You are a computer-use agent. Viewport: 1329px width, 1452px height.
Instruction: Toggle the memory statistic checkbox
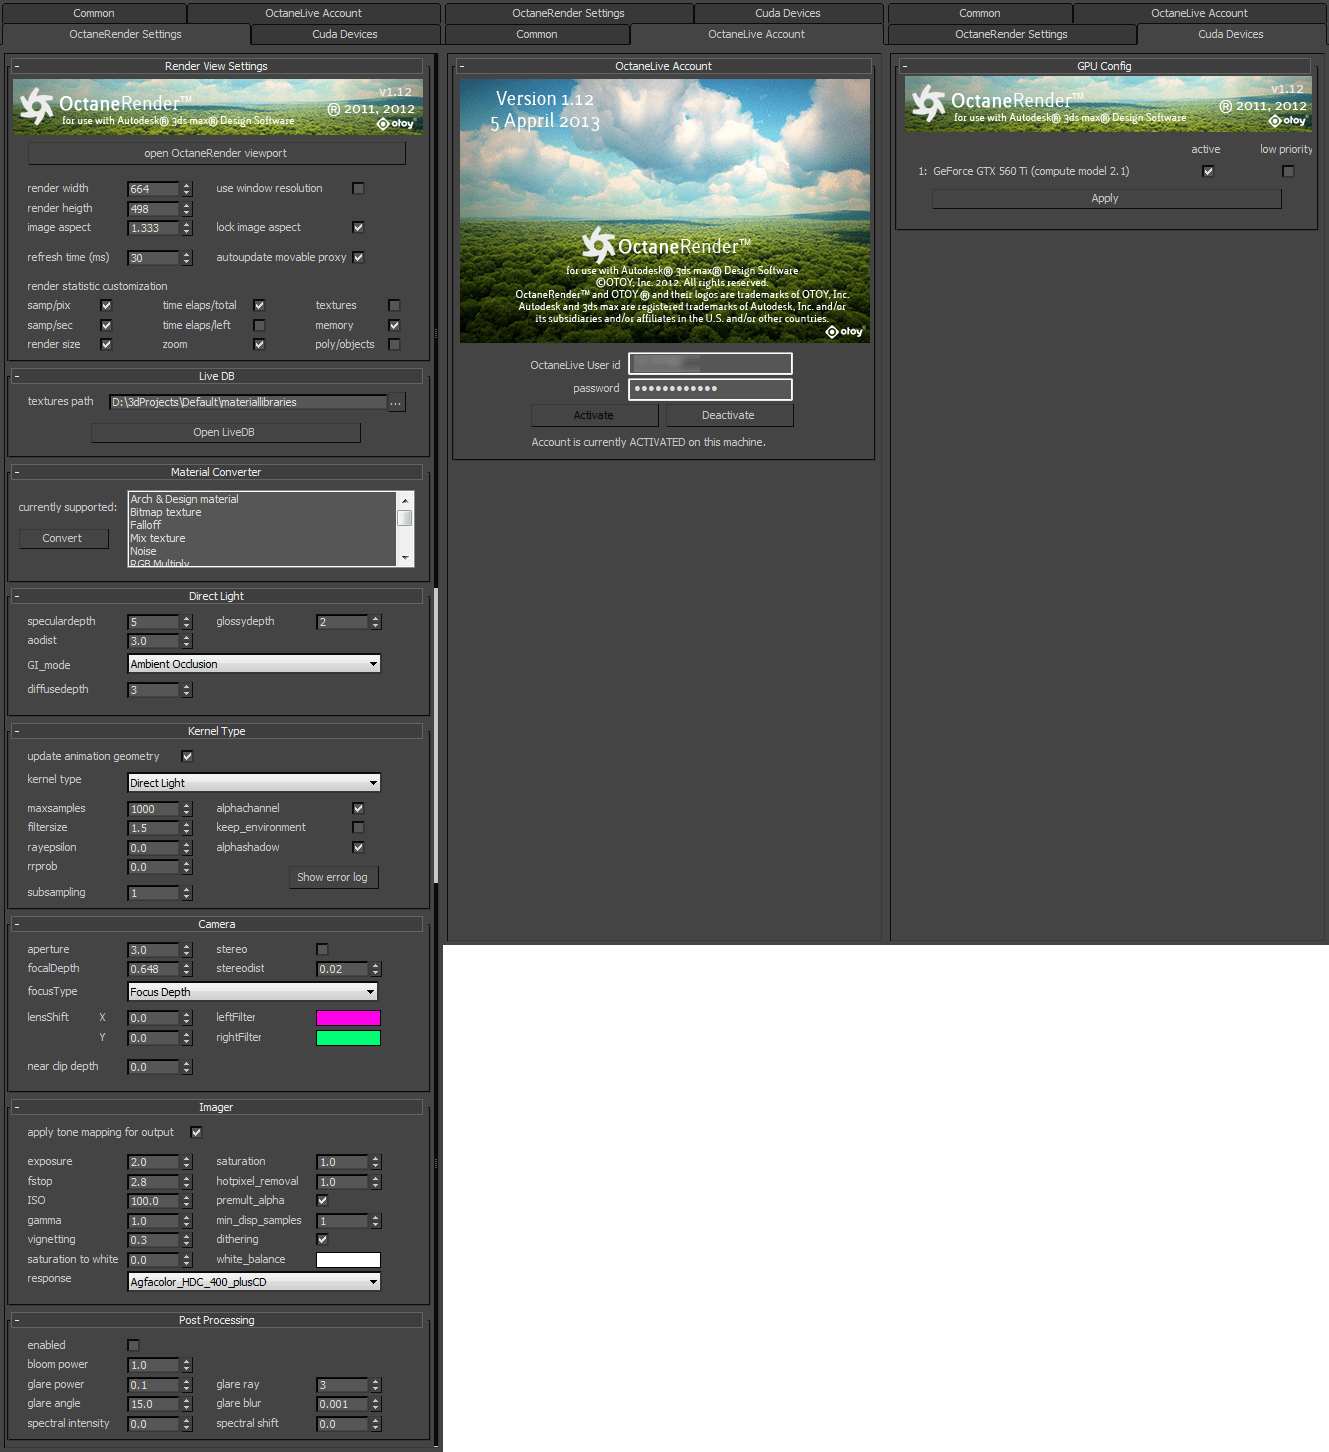click(394, 325)
